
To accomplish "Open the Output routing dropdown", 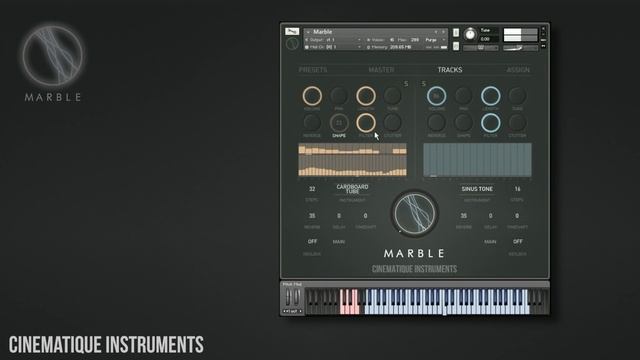I will coord(333,40).
